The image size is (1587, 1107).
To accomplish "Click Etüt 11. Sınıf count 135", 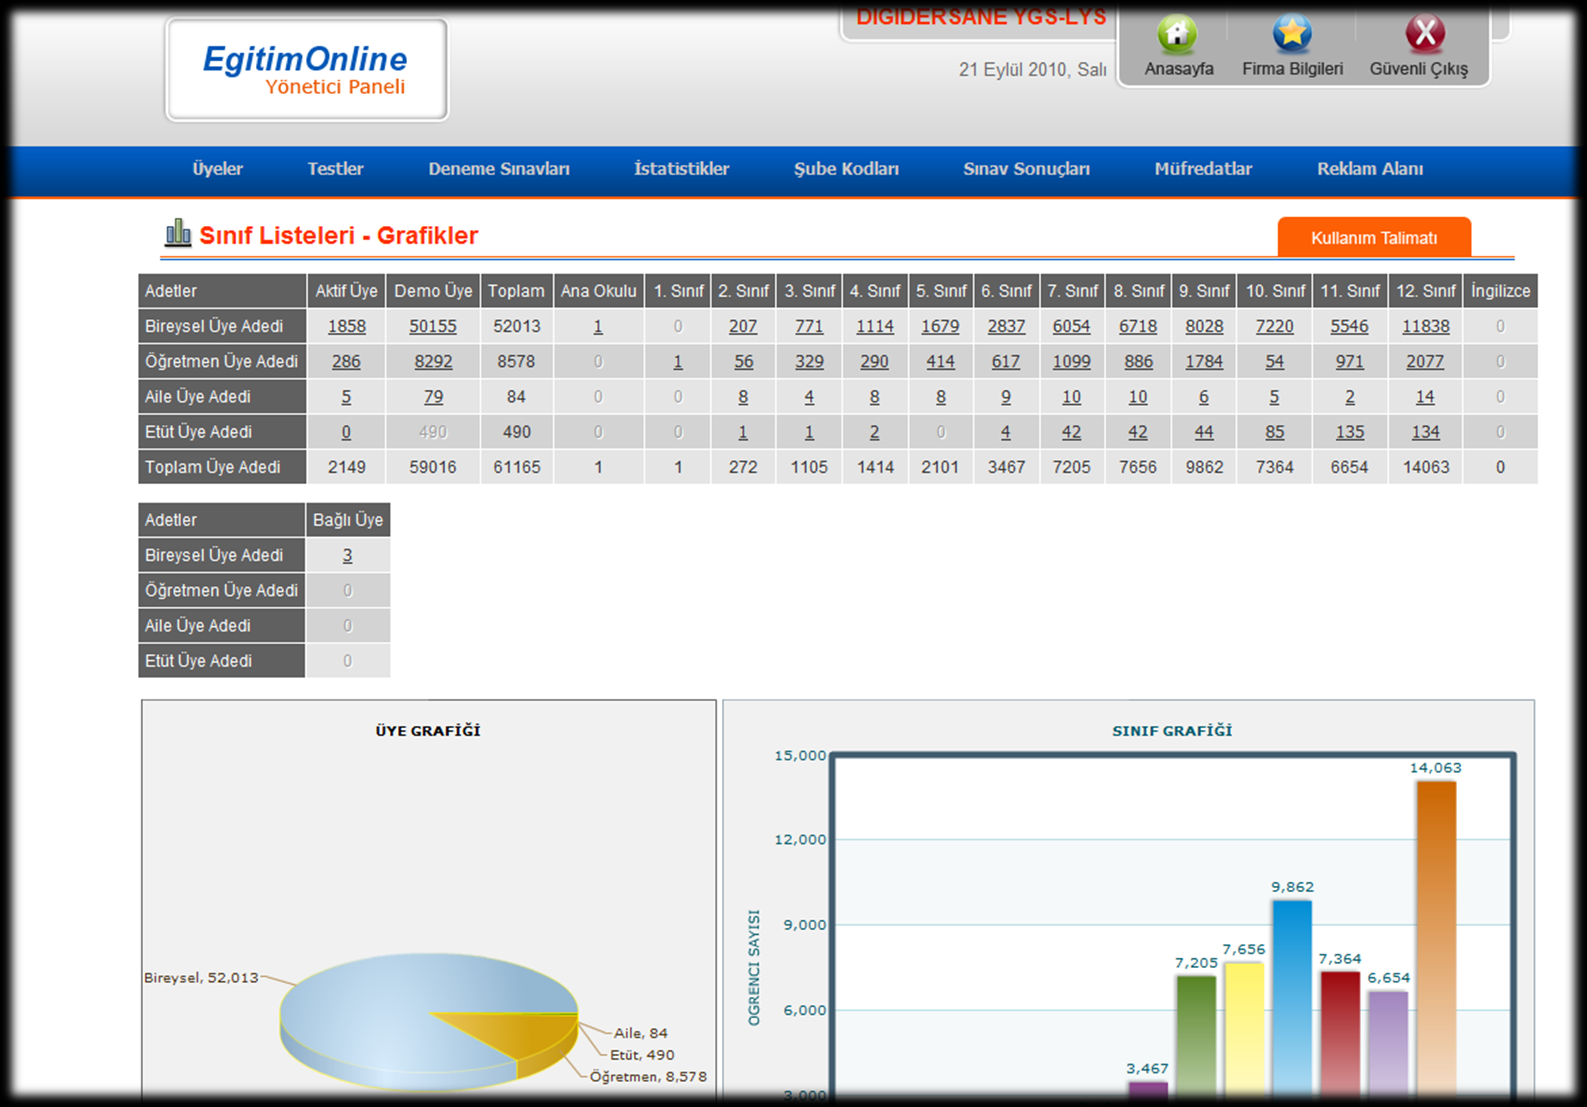I will (1349, 432).
